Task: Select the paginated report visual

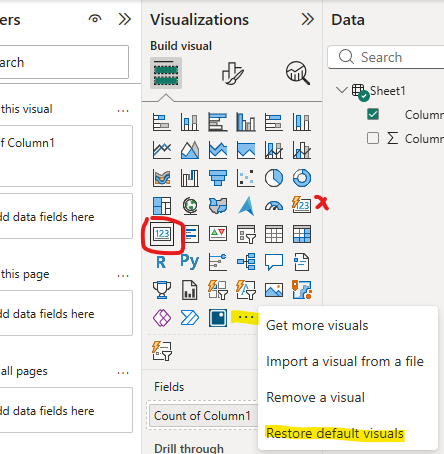Action: point(190,290)
